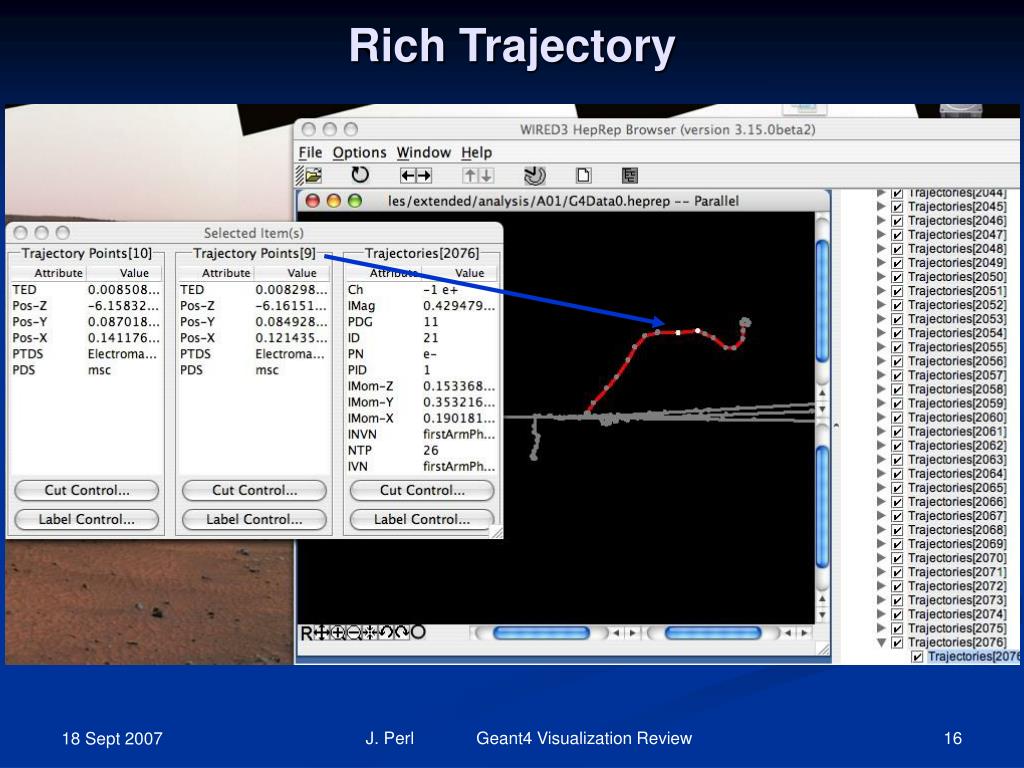The height and width of the screenshot is (768, 1024).
Task: Click the upper blue vertical scrollbar thumb
Action: click(822, 300)
